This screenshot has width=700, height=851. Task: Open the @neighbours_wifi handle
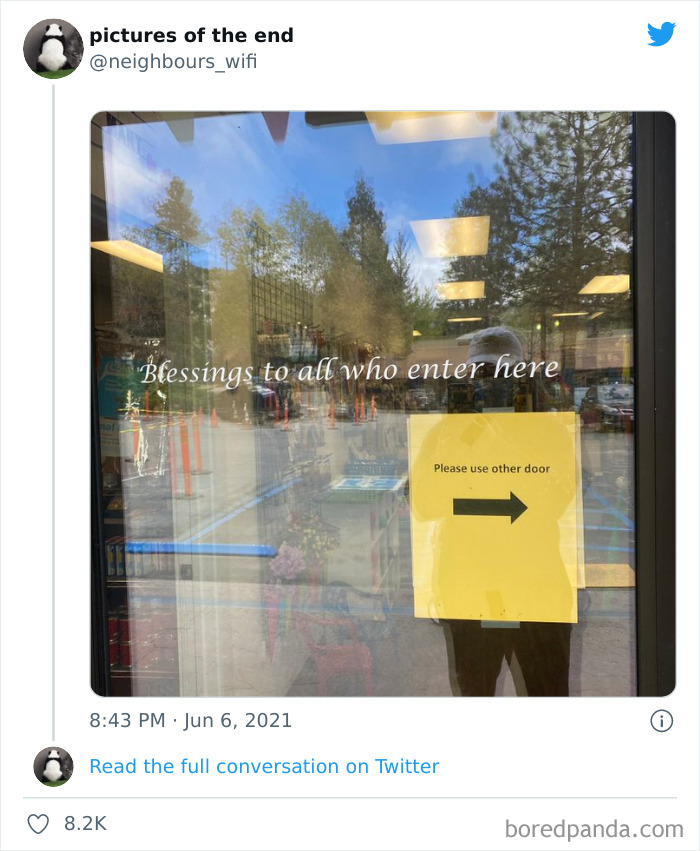pyautogui.click(x=173, y=61)
